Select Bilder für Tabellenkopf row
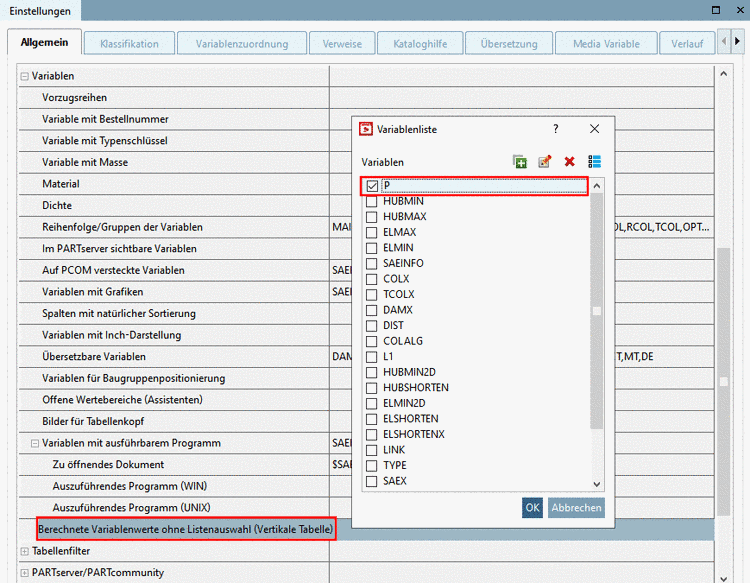The height and width of the screenshot is (583, 750). (x=366, y=421)
